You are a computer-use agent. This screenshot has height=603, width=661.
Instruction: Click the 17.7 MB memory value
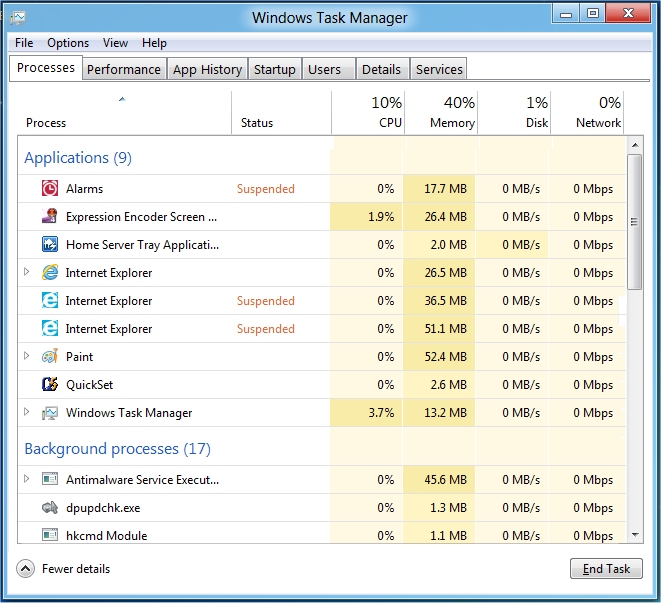[x=446, y=188]
